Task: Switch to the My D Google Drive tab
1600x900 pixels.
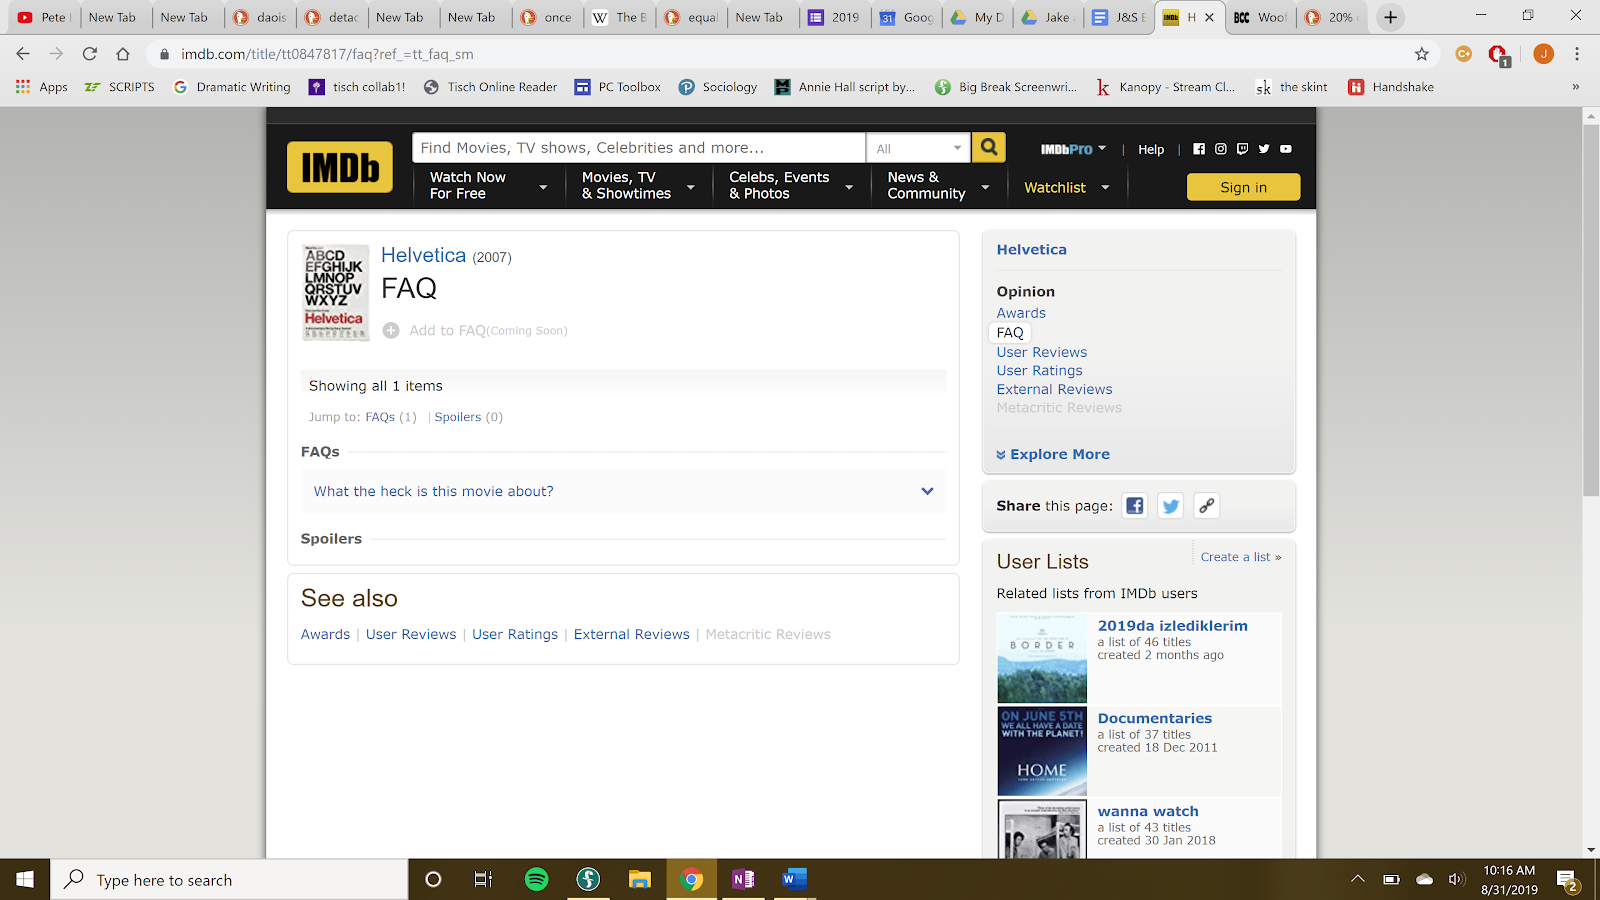Action: click(x=979, y=17)
